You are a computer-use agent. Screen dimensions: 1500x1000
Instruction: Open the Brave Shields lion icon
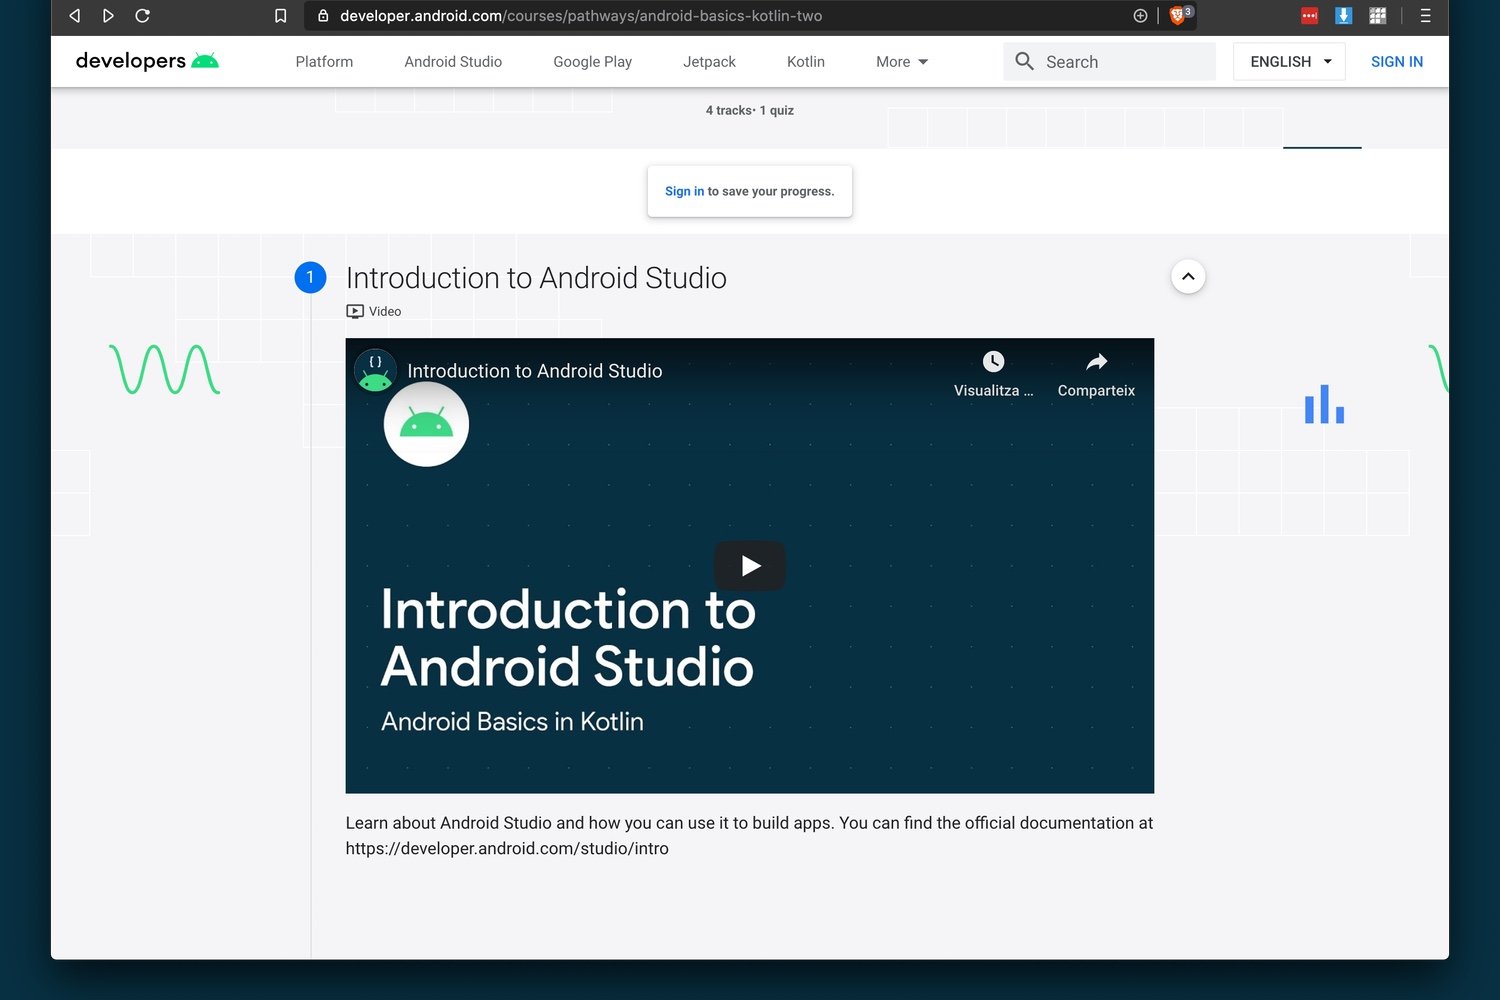tap(1178, 16)
